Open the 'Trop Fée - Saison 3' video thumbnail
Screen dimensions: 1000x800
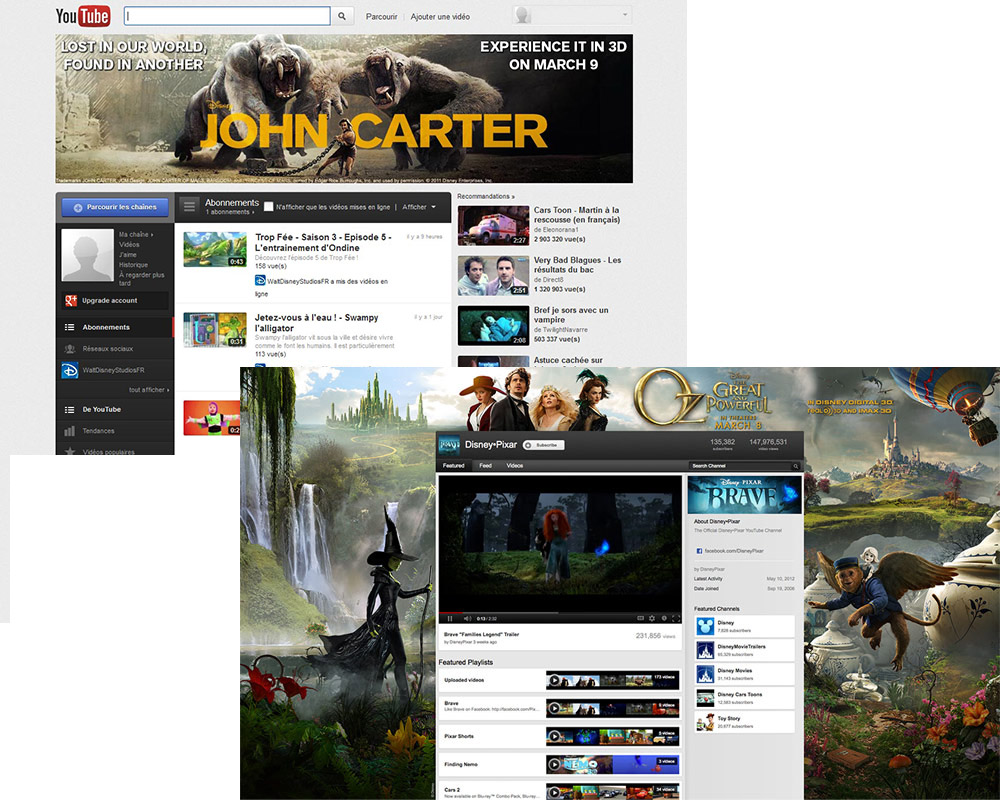(x=215, y=249)
